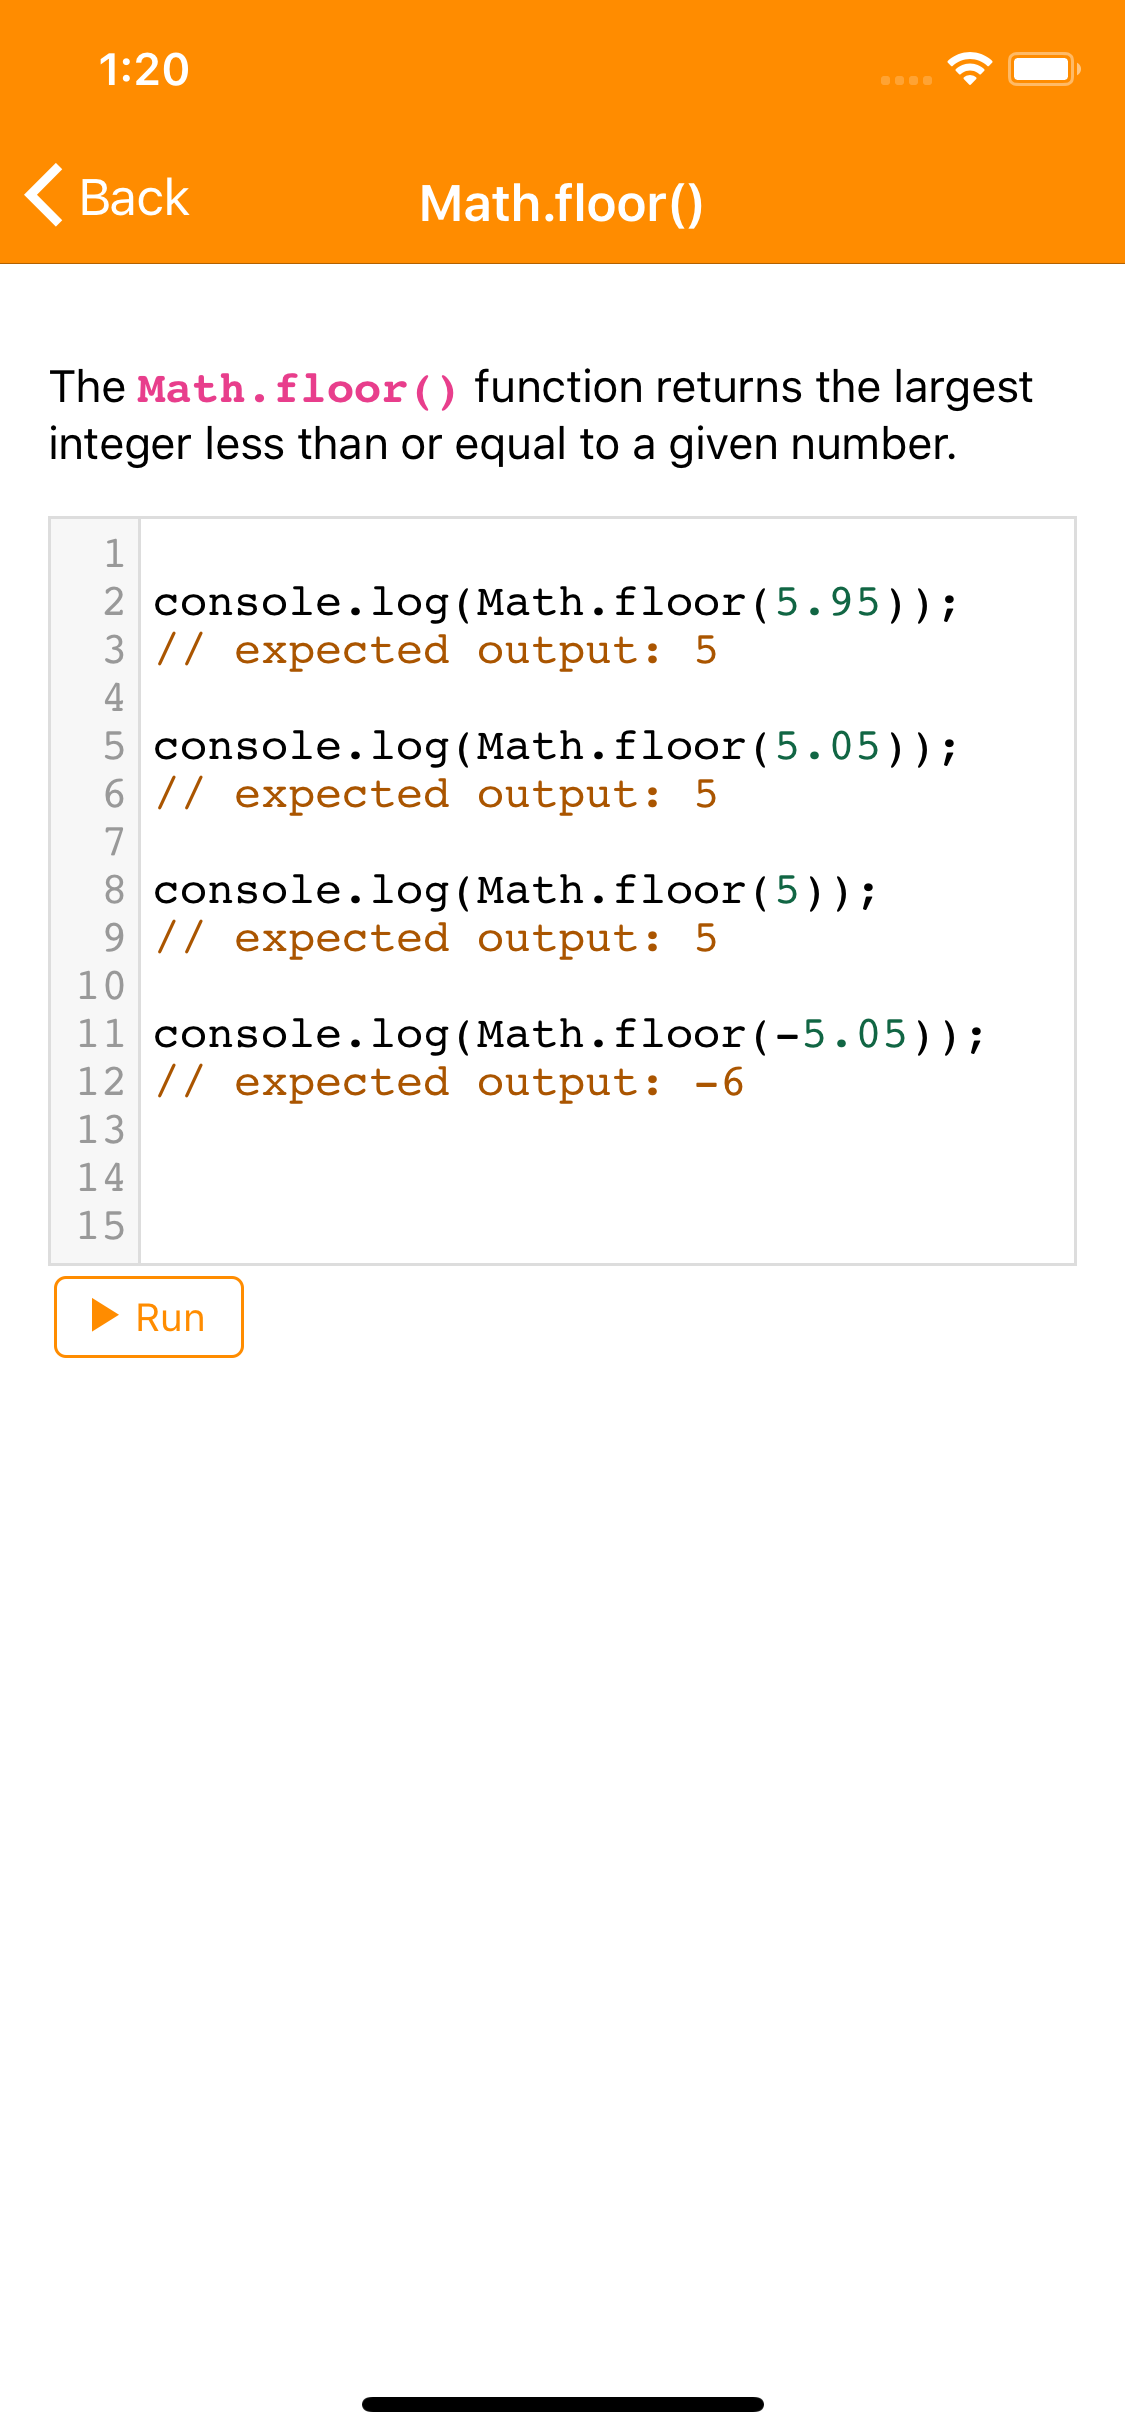This screenshot has width=1125, height=2436.
Task: Tap line number 1 to toggle selection
Action: 113,554
